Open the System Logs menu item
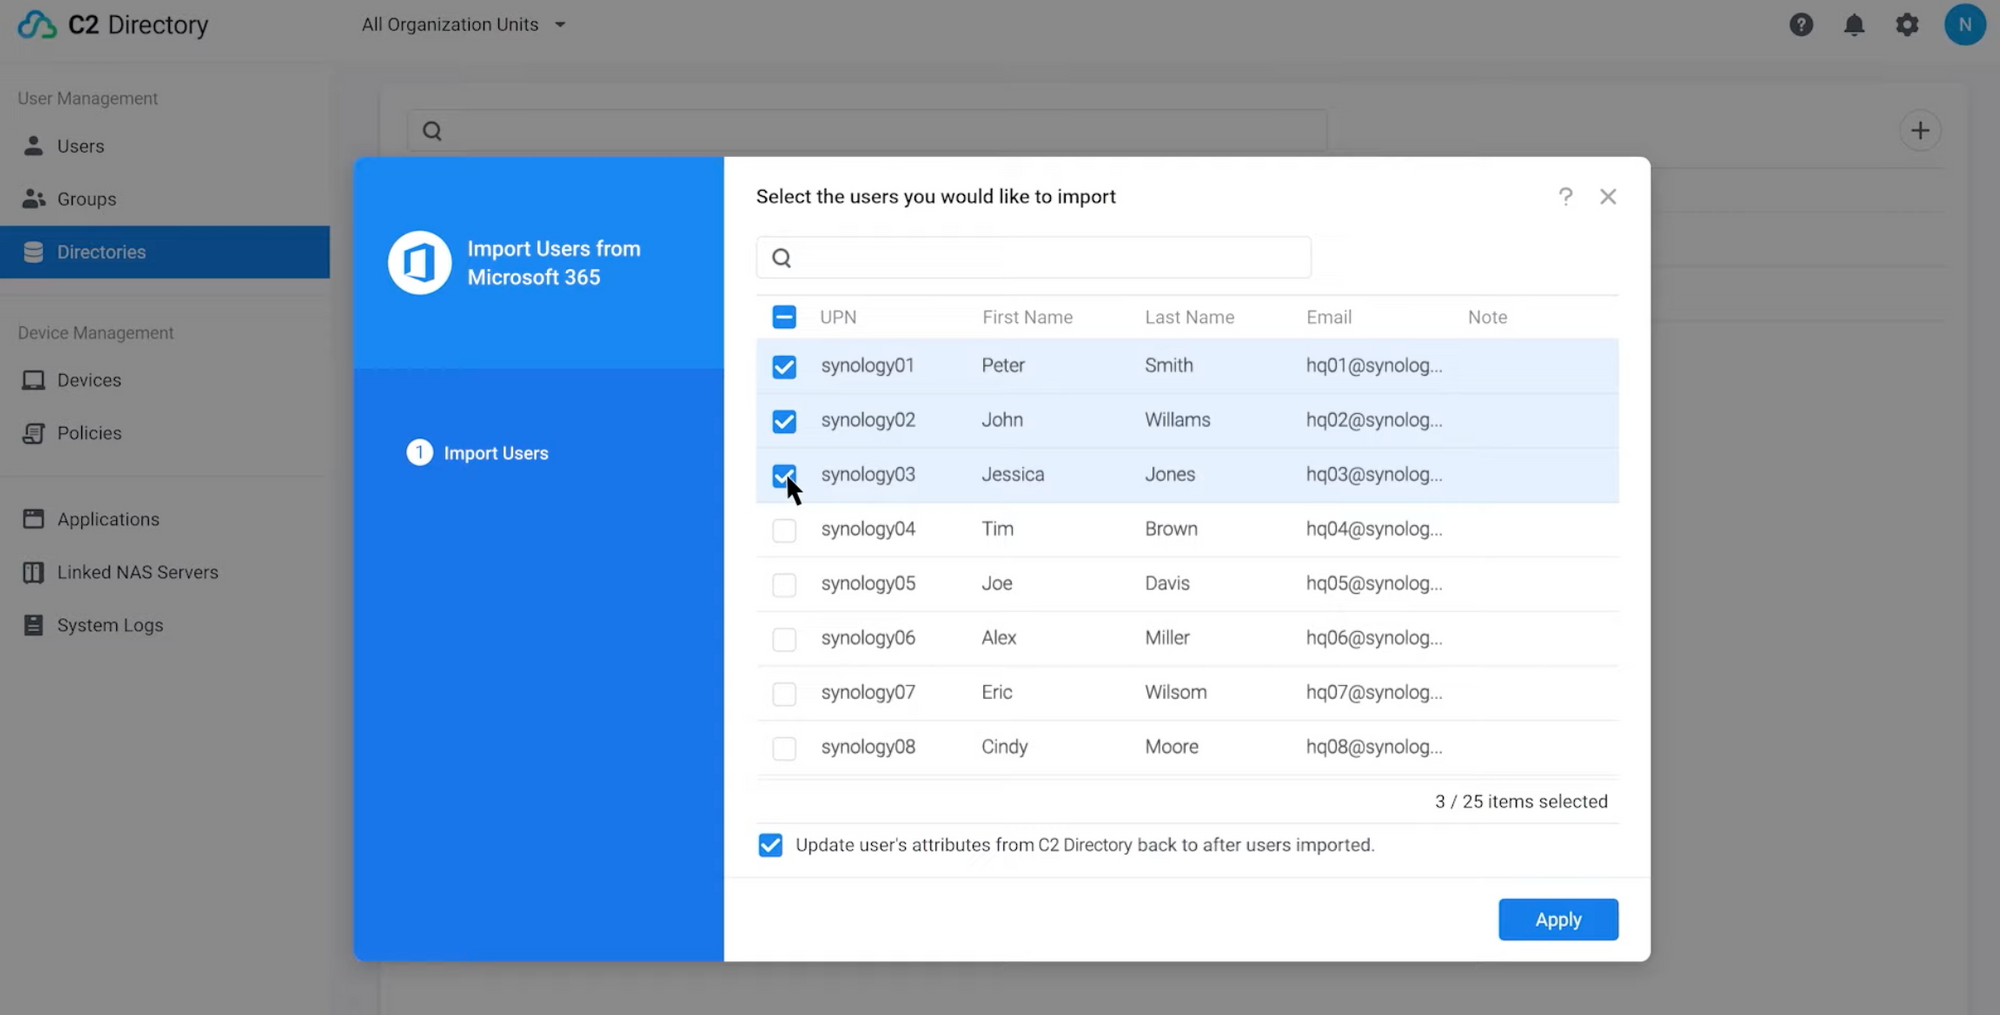Image resolution: width=2000 pixels, height=1015 pixels. click(165, 625)
